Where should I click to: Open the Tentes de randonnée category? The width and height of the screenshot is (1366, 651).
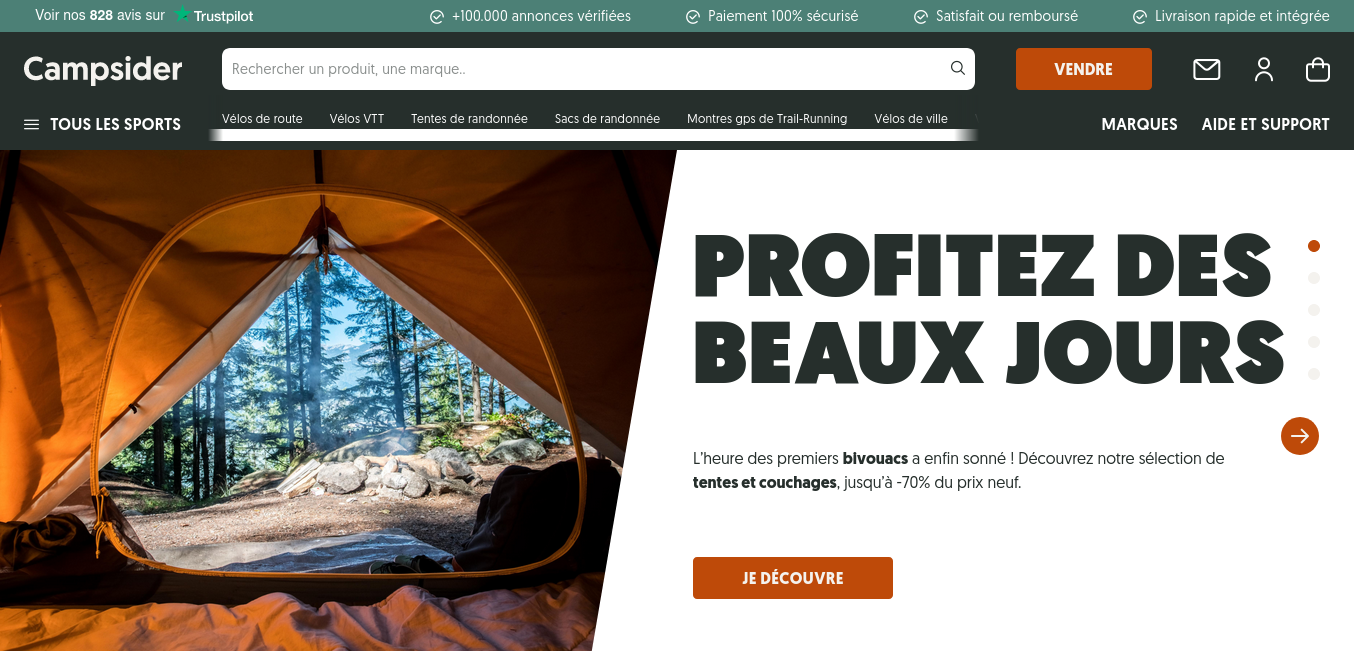[x=469, y=119]
